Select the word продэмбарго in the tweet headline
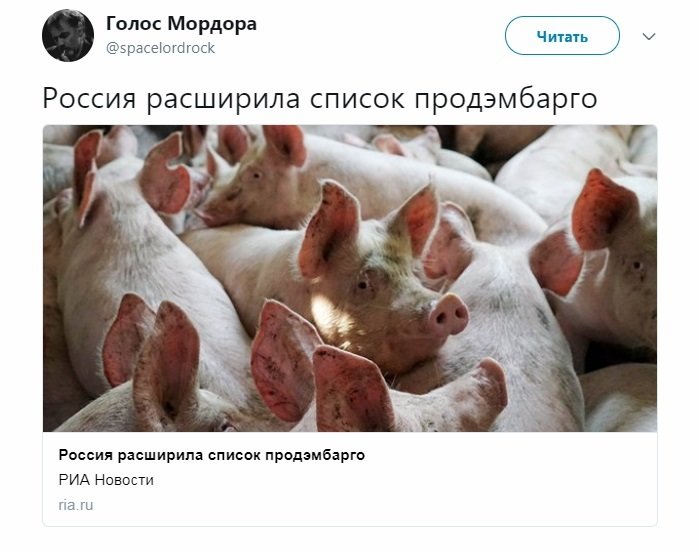Image resolution: width=699 pixels, height=552 pixels. [x=506, y=99]
